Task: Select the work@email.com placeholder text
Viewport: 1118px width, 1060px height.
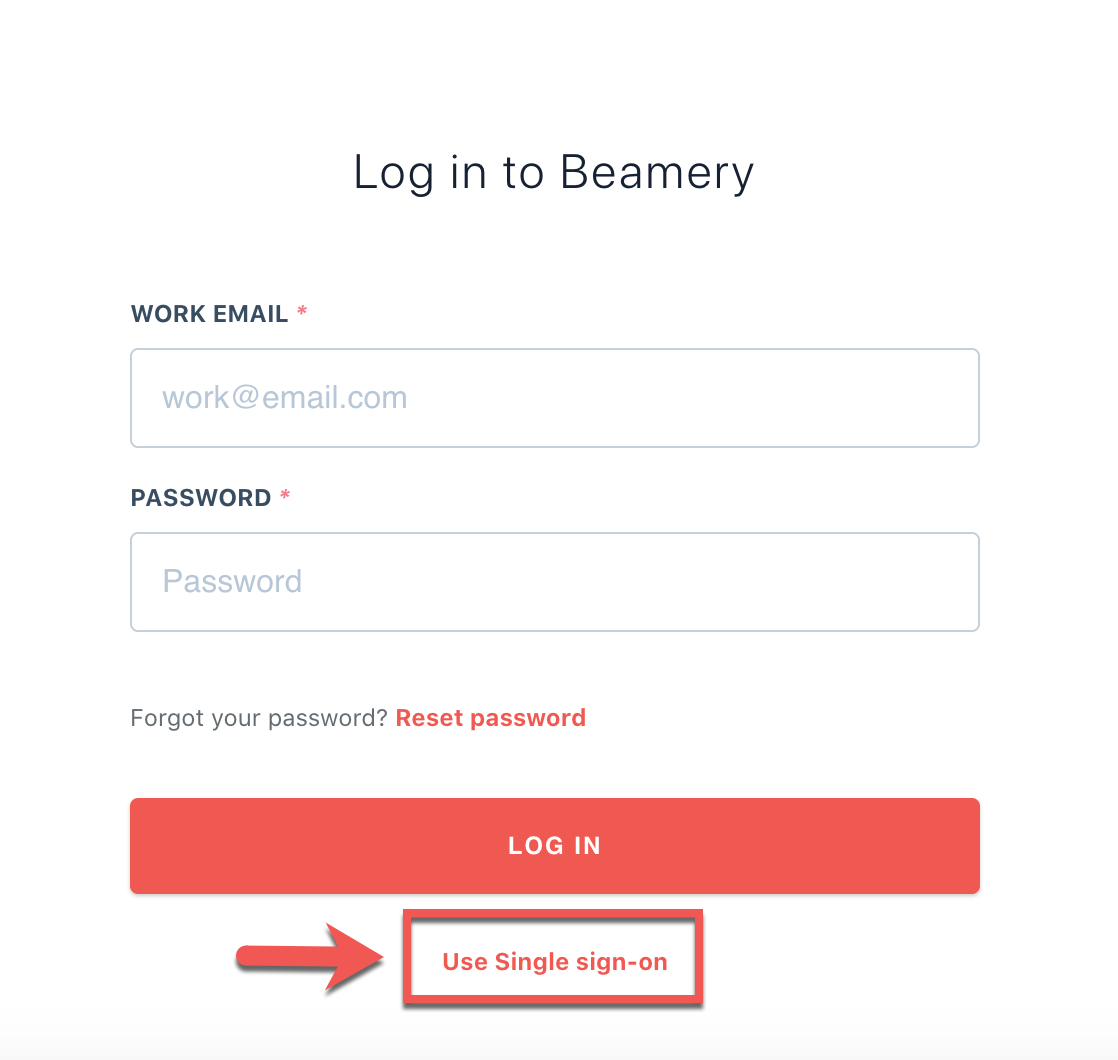Action: pyautogui.click(x=285, y=398)
